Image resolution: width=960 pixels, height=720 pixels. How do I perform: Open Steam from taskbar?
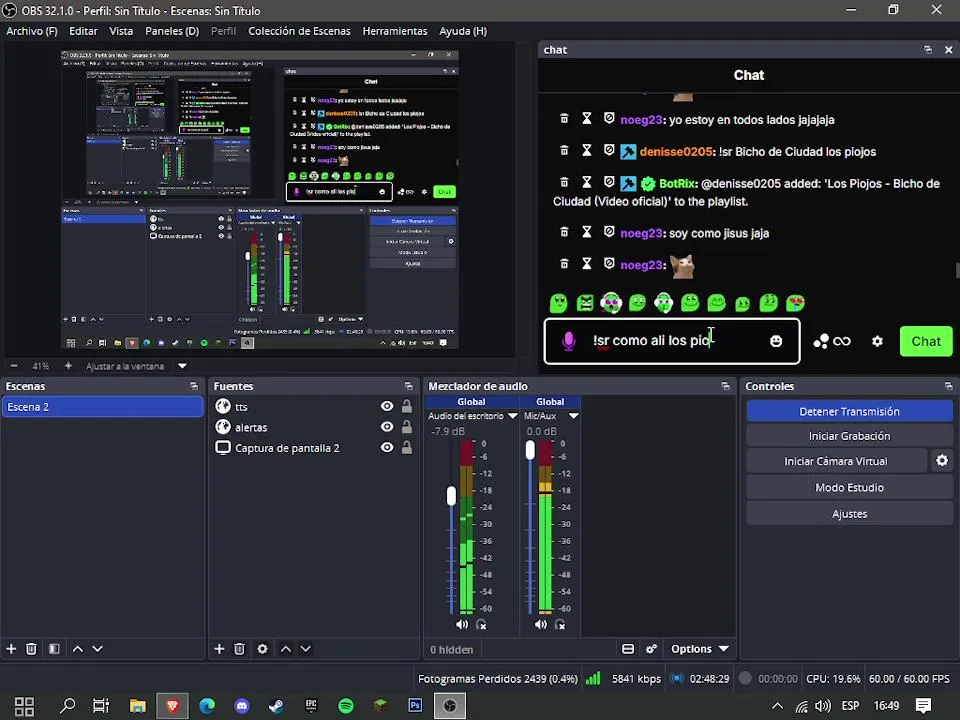[276, 706]
